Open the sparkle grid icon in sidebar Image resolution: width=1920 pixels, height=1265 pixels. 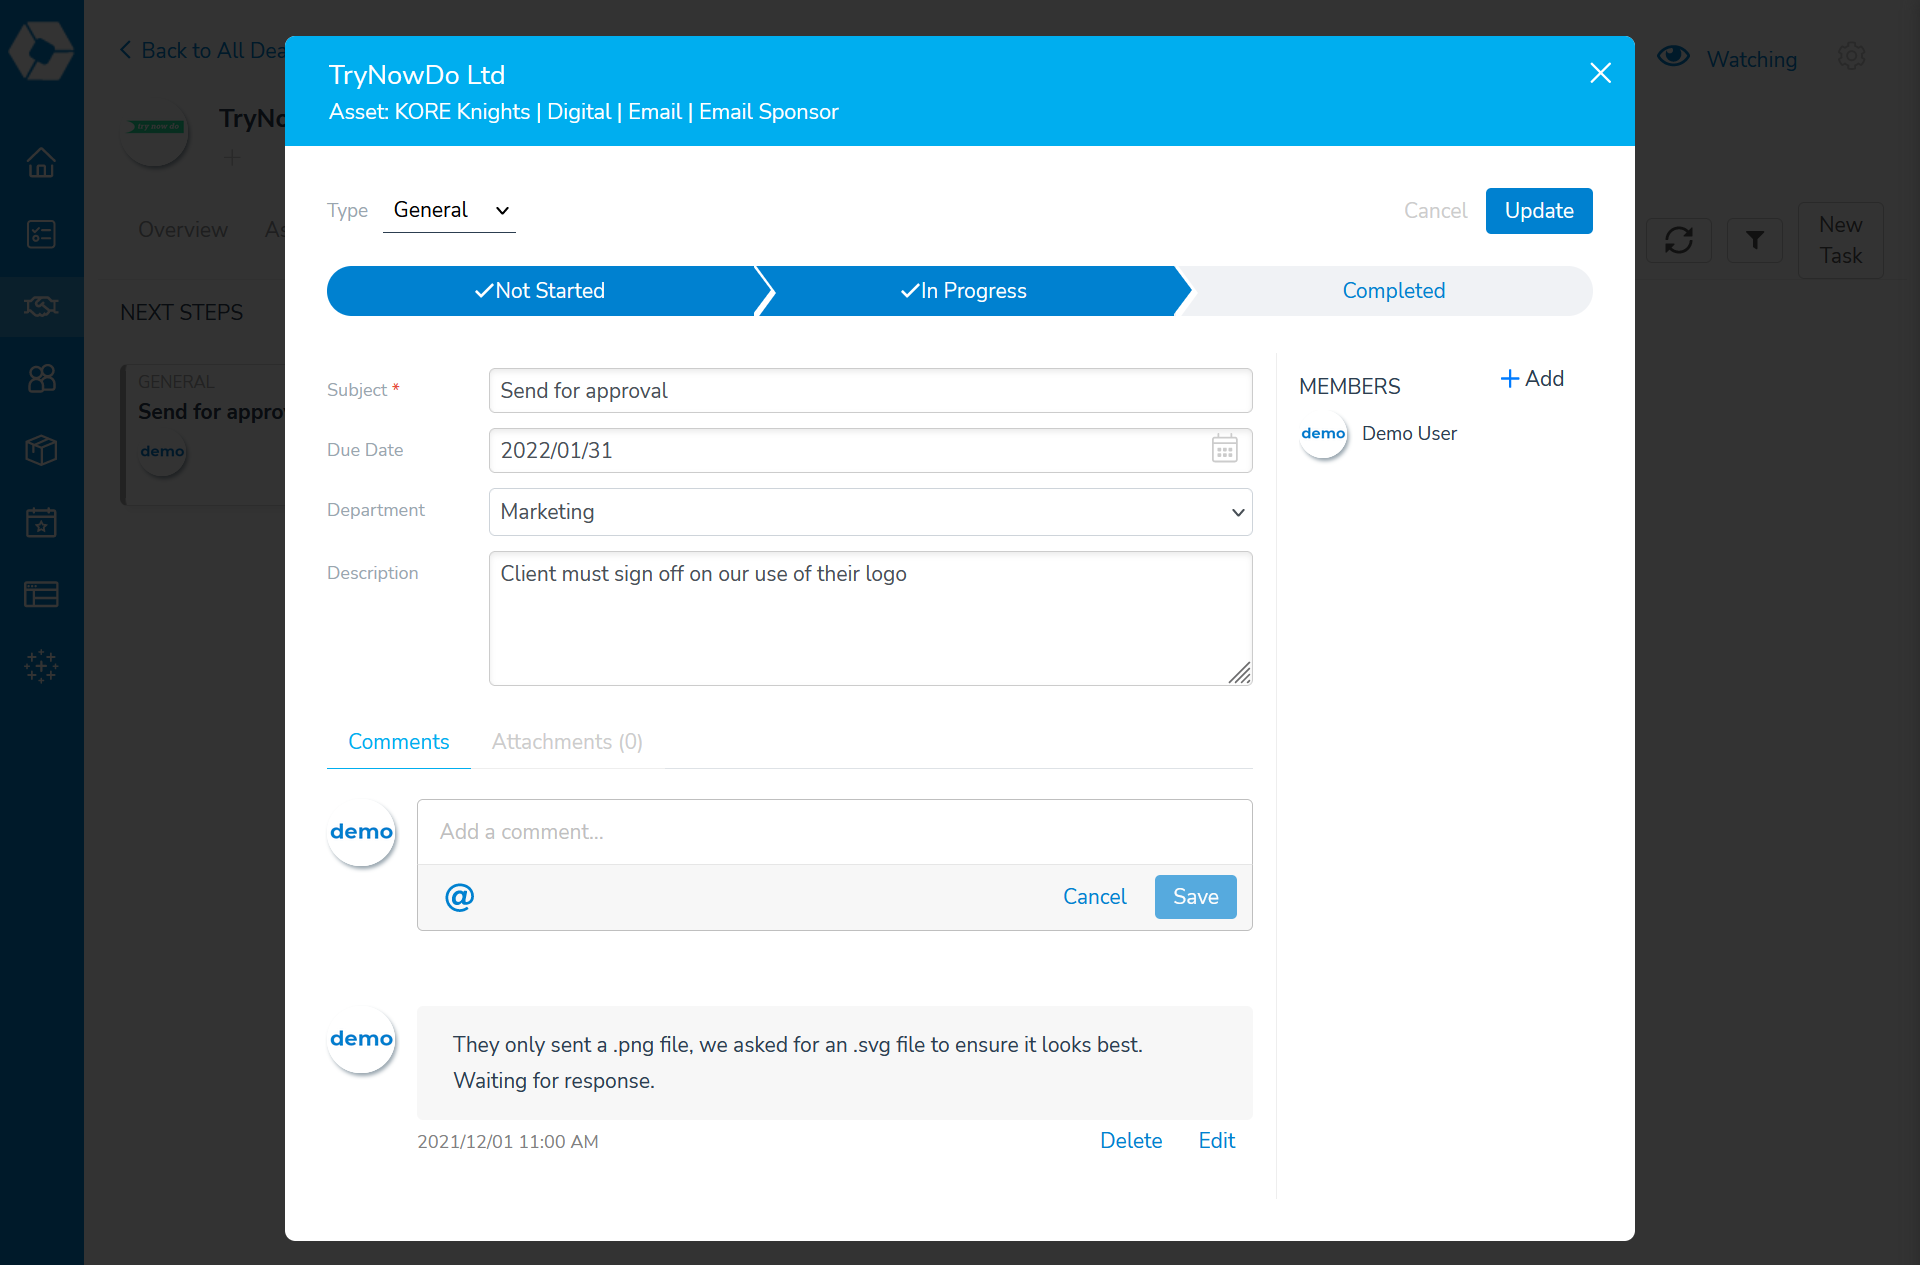pyautogui.click(x=41, y=666)
